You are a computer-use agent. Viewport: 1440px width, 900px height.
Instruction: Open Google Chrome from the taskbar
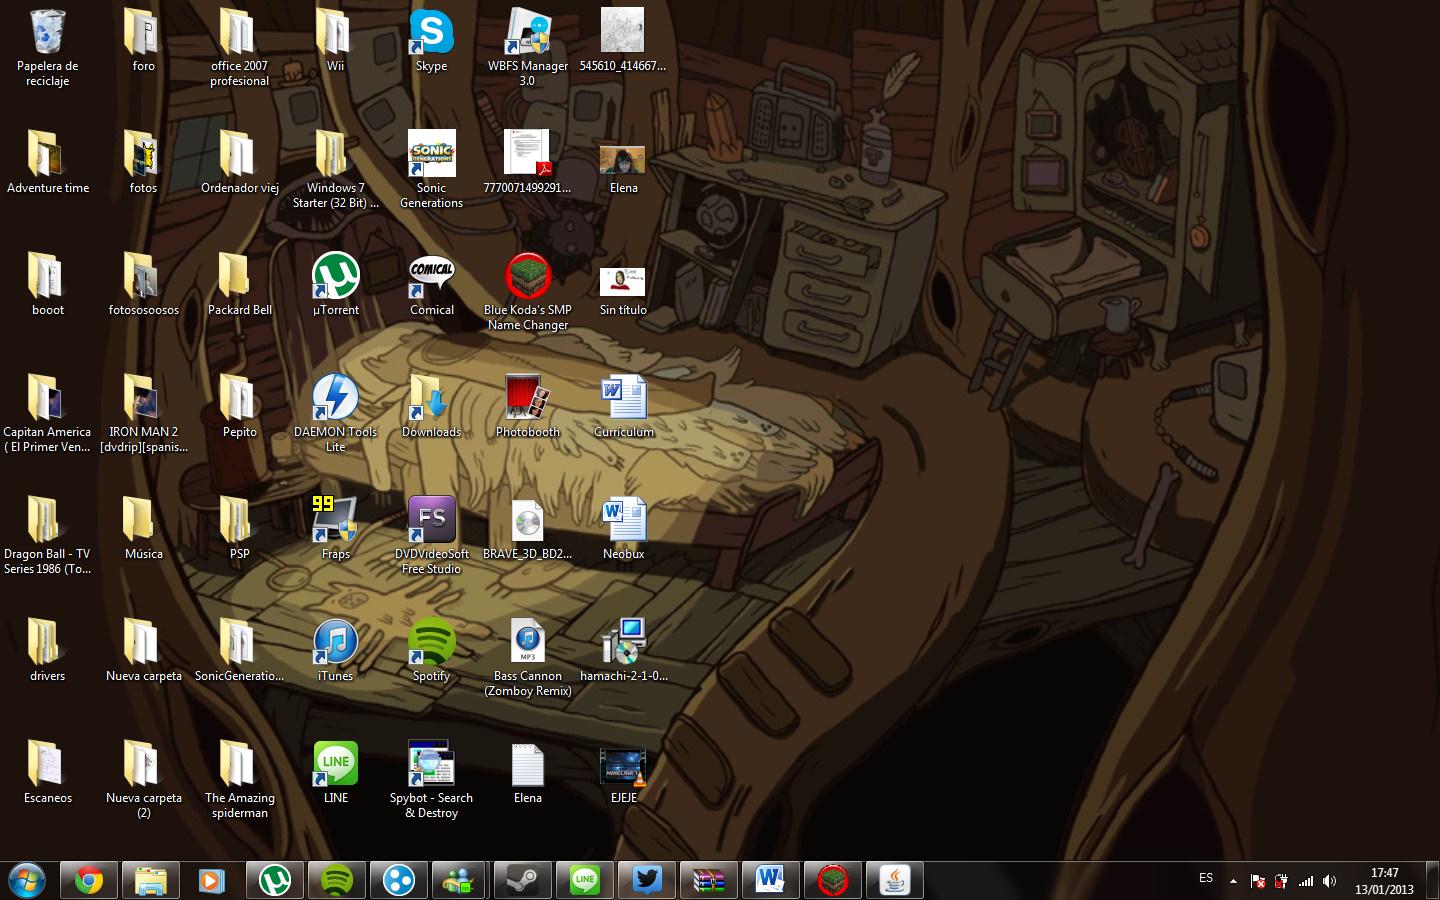pyautogui.click(x=89, y=881)
